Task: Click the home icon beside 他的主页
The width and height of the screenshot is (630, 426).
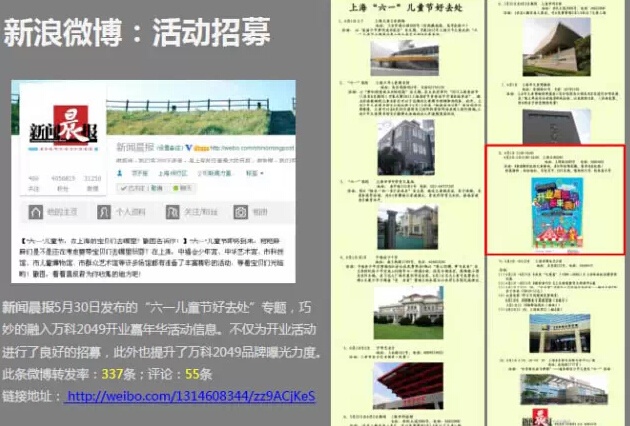Action: coord(36,212)
